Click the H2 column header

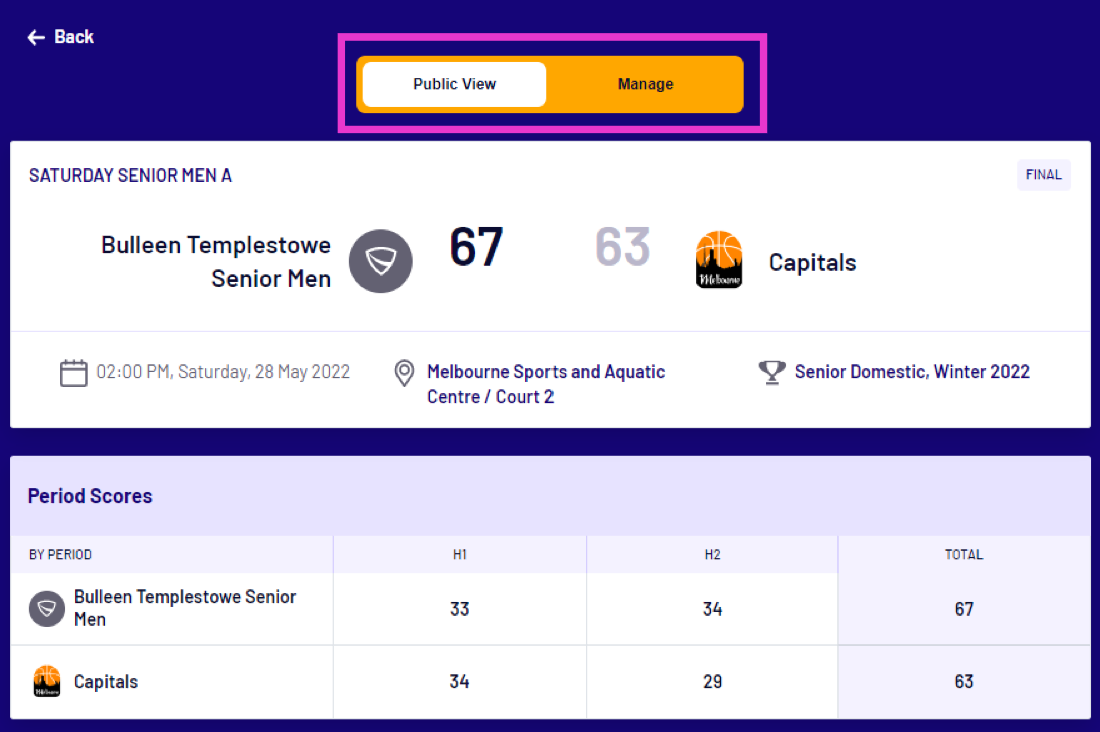[712, 554]
